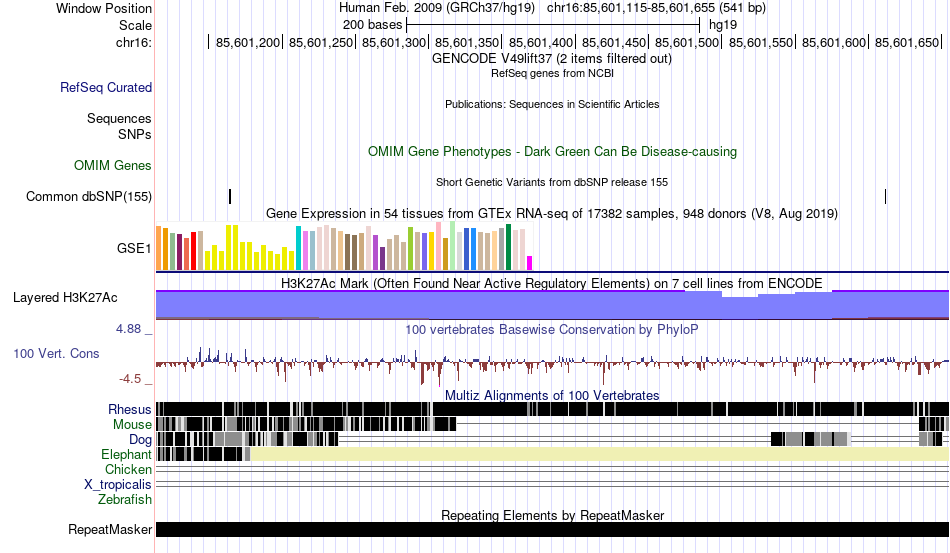
Task: Click the 85,601,300 ruler position
Action: (x=394, y=42)
